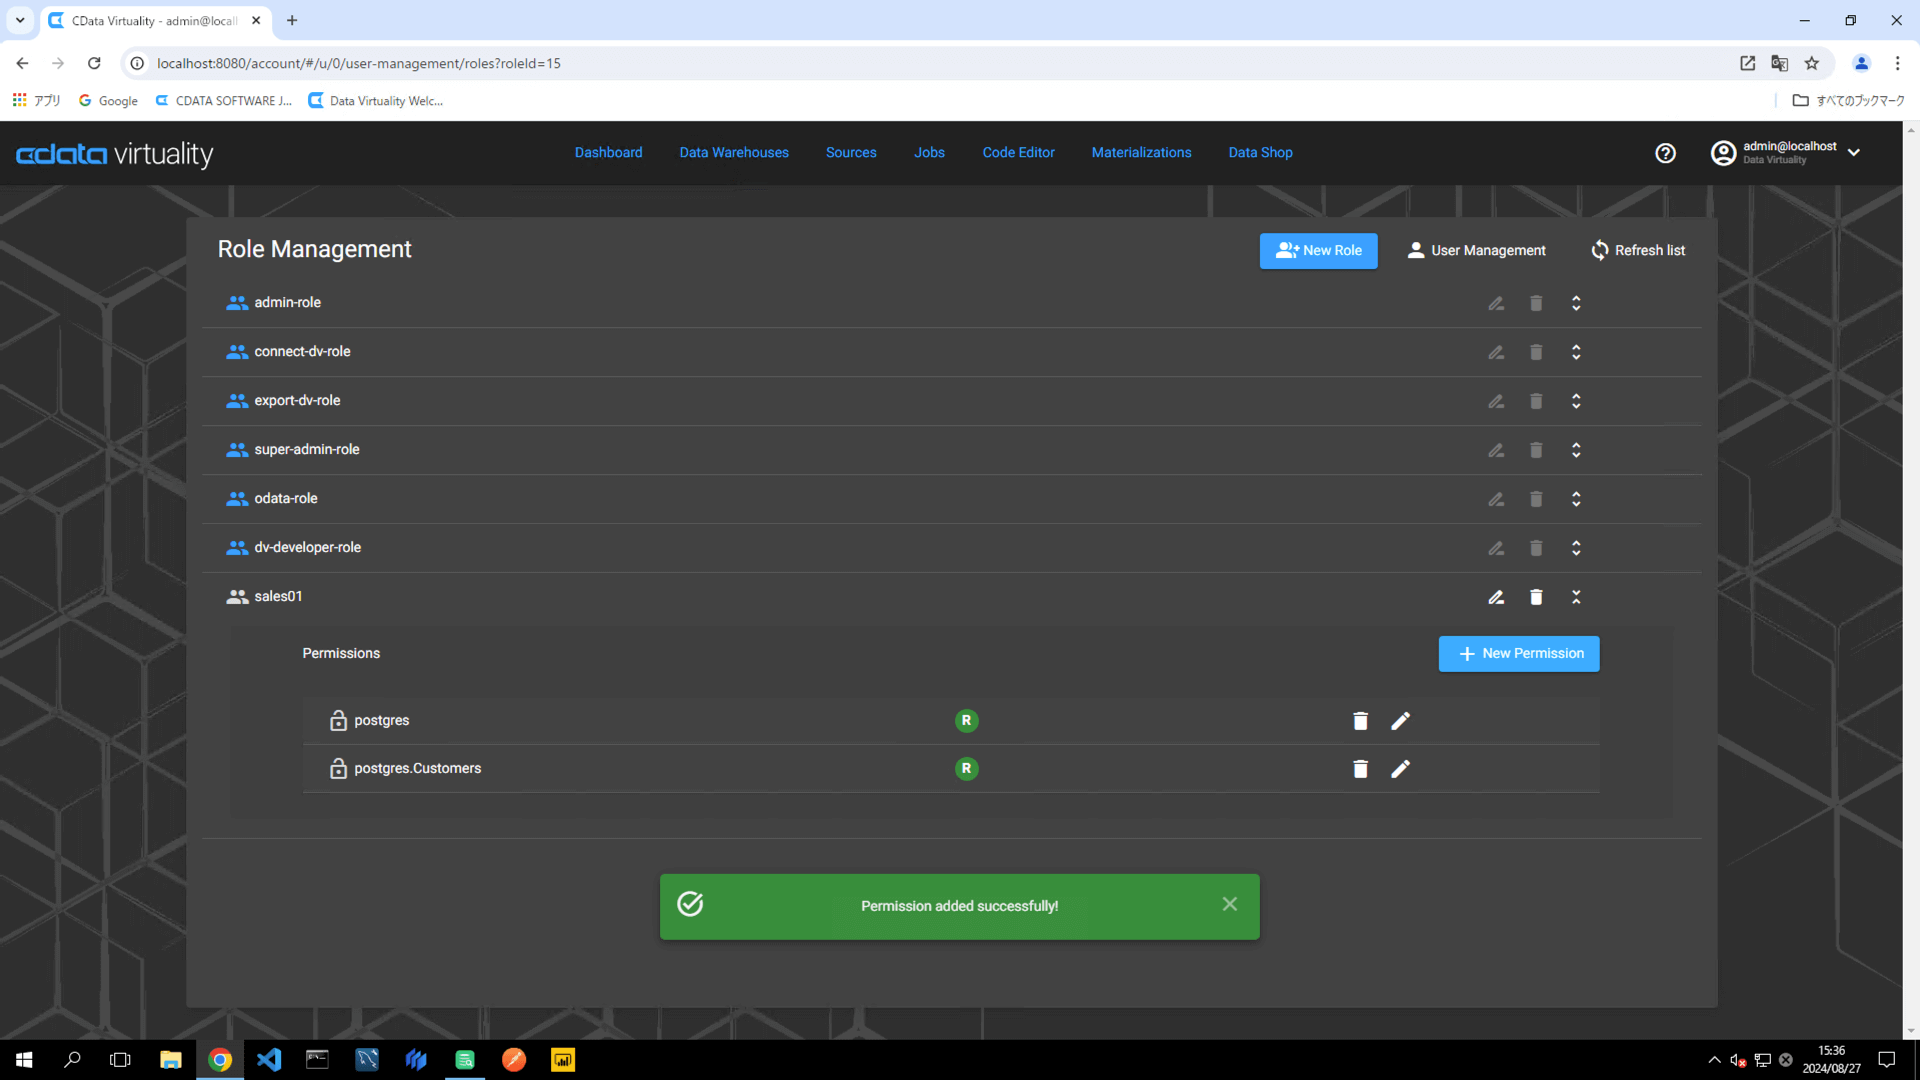1920x1080 pixels.
Task: Click the success check icon in notification
Action: 690,905
